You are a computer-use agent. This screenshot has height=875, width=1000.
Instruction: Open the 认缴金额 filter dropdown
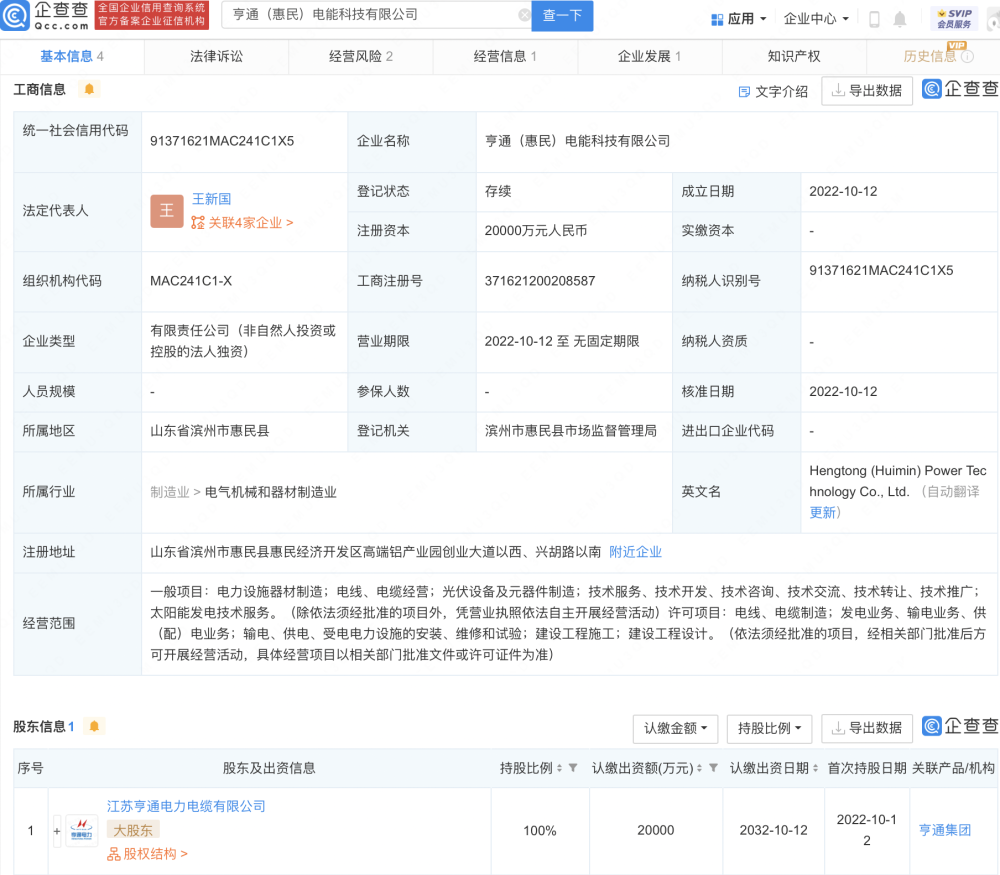675,728
